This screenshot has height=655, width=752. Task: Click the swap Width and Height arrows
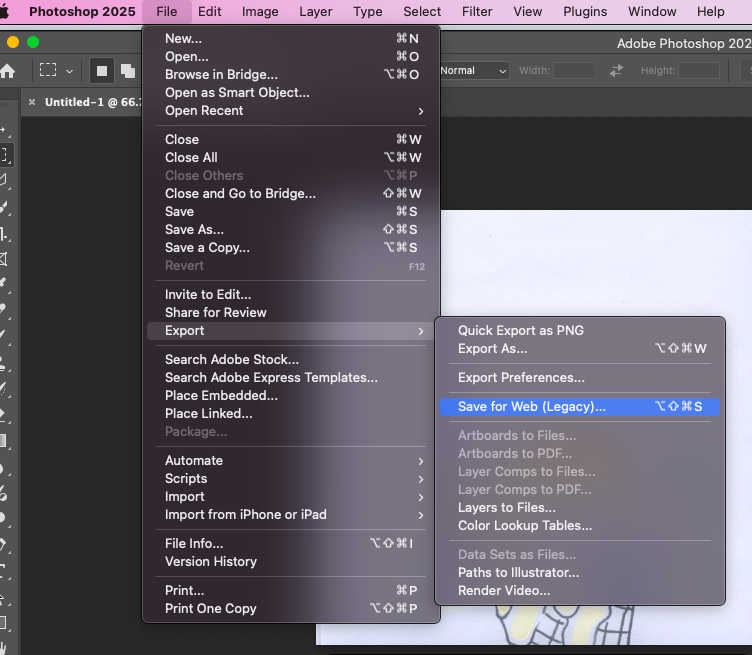[616, 71]
